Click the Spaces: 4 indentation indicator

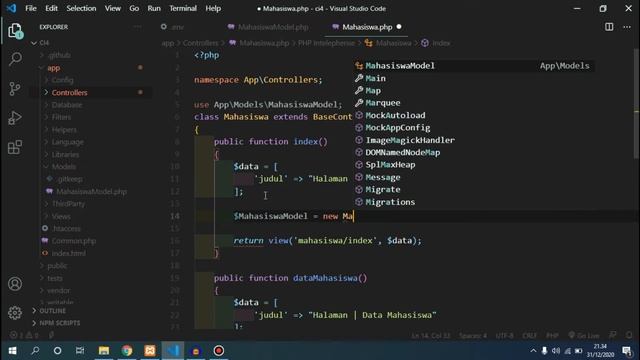pos(473,336)
